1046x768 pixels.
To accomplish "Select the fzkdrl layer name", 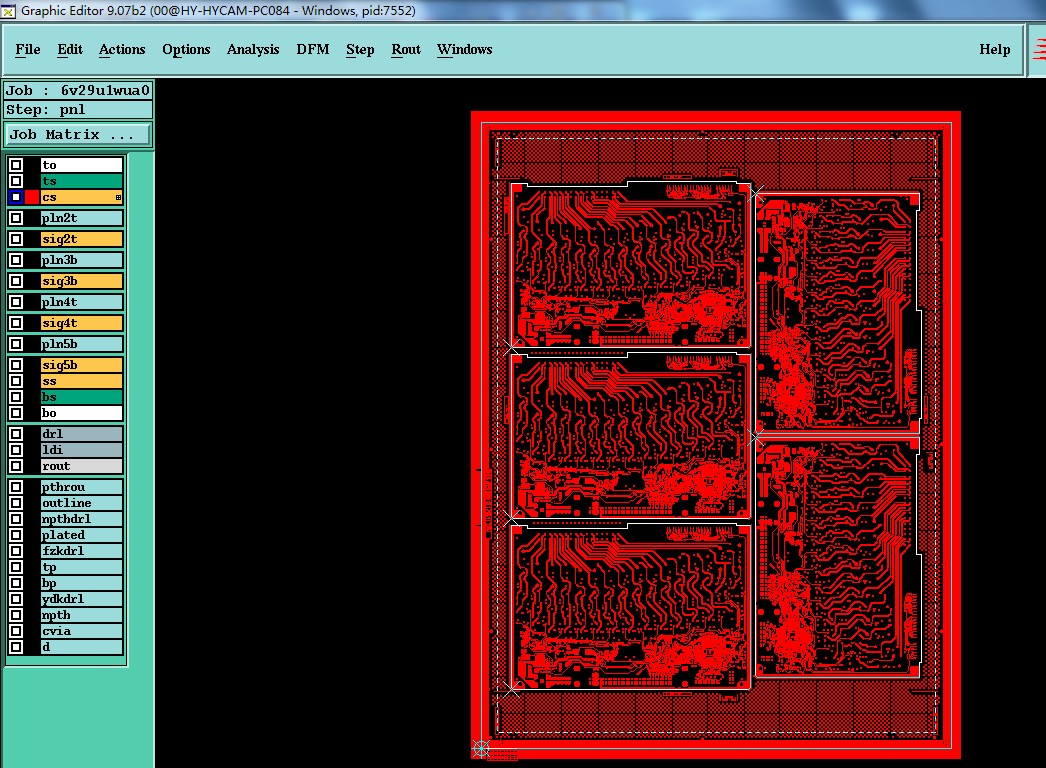I will 81,551.
